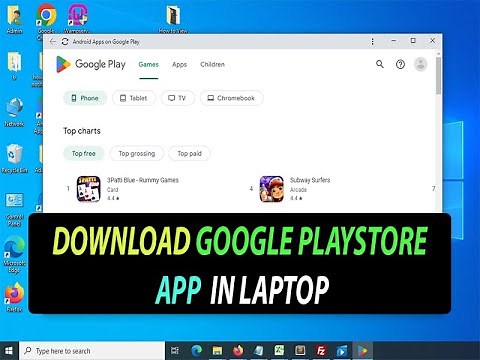The height and width of the screenshot is (360, 480).
Task: Open FileZilla from the taskbar
Action: pos(321,351)
